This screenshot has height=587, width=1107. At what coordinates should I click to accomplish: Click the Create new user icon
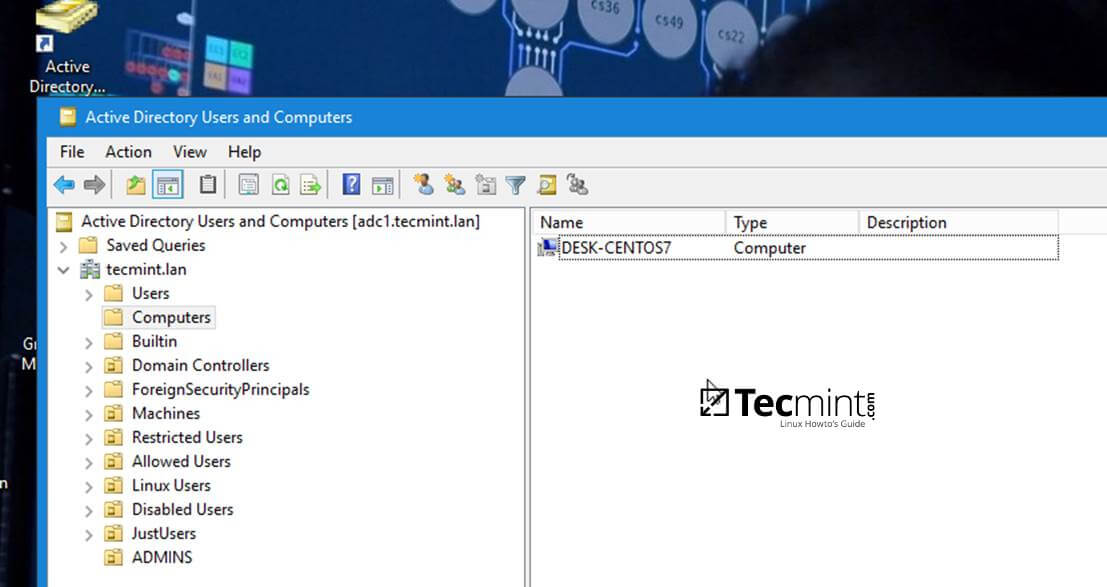point(423,184)
